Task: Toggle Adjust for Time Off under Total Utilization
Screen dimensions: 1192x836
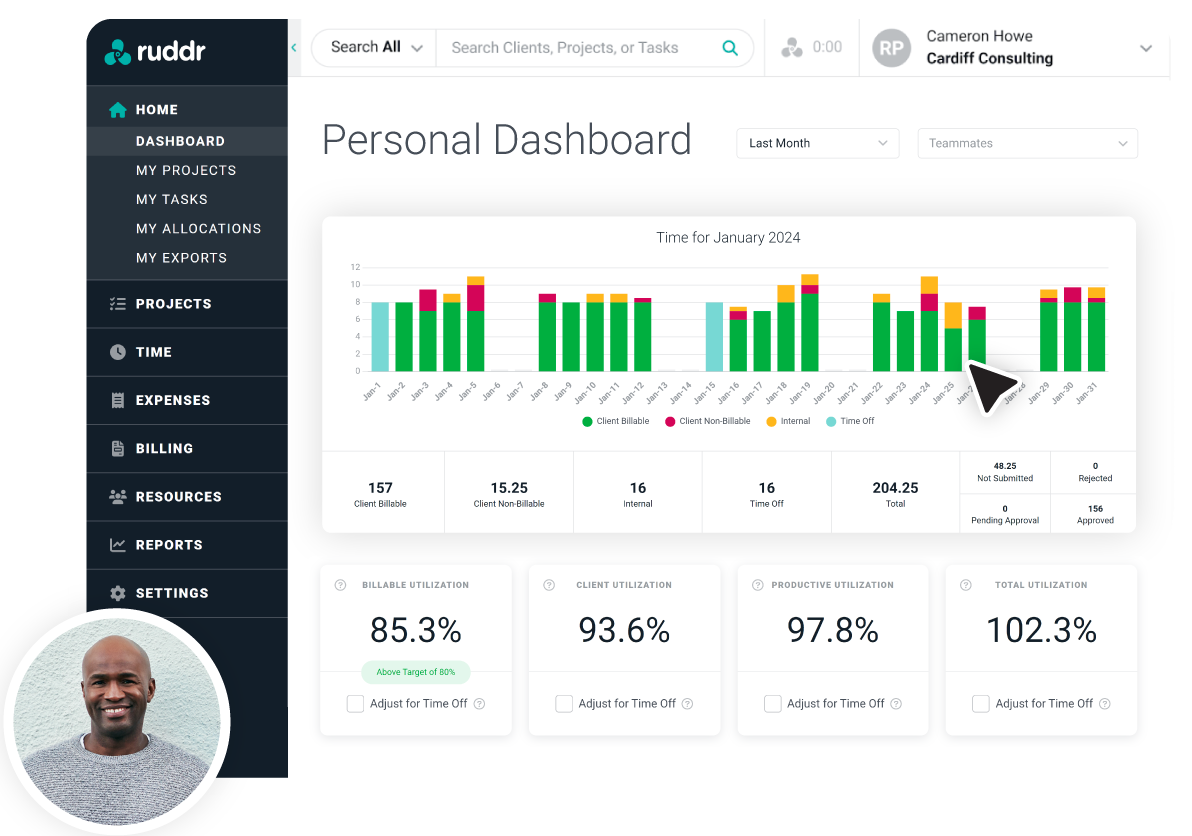Action: click(x=981, y=703)
